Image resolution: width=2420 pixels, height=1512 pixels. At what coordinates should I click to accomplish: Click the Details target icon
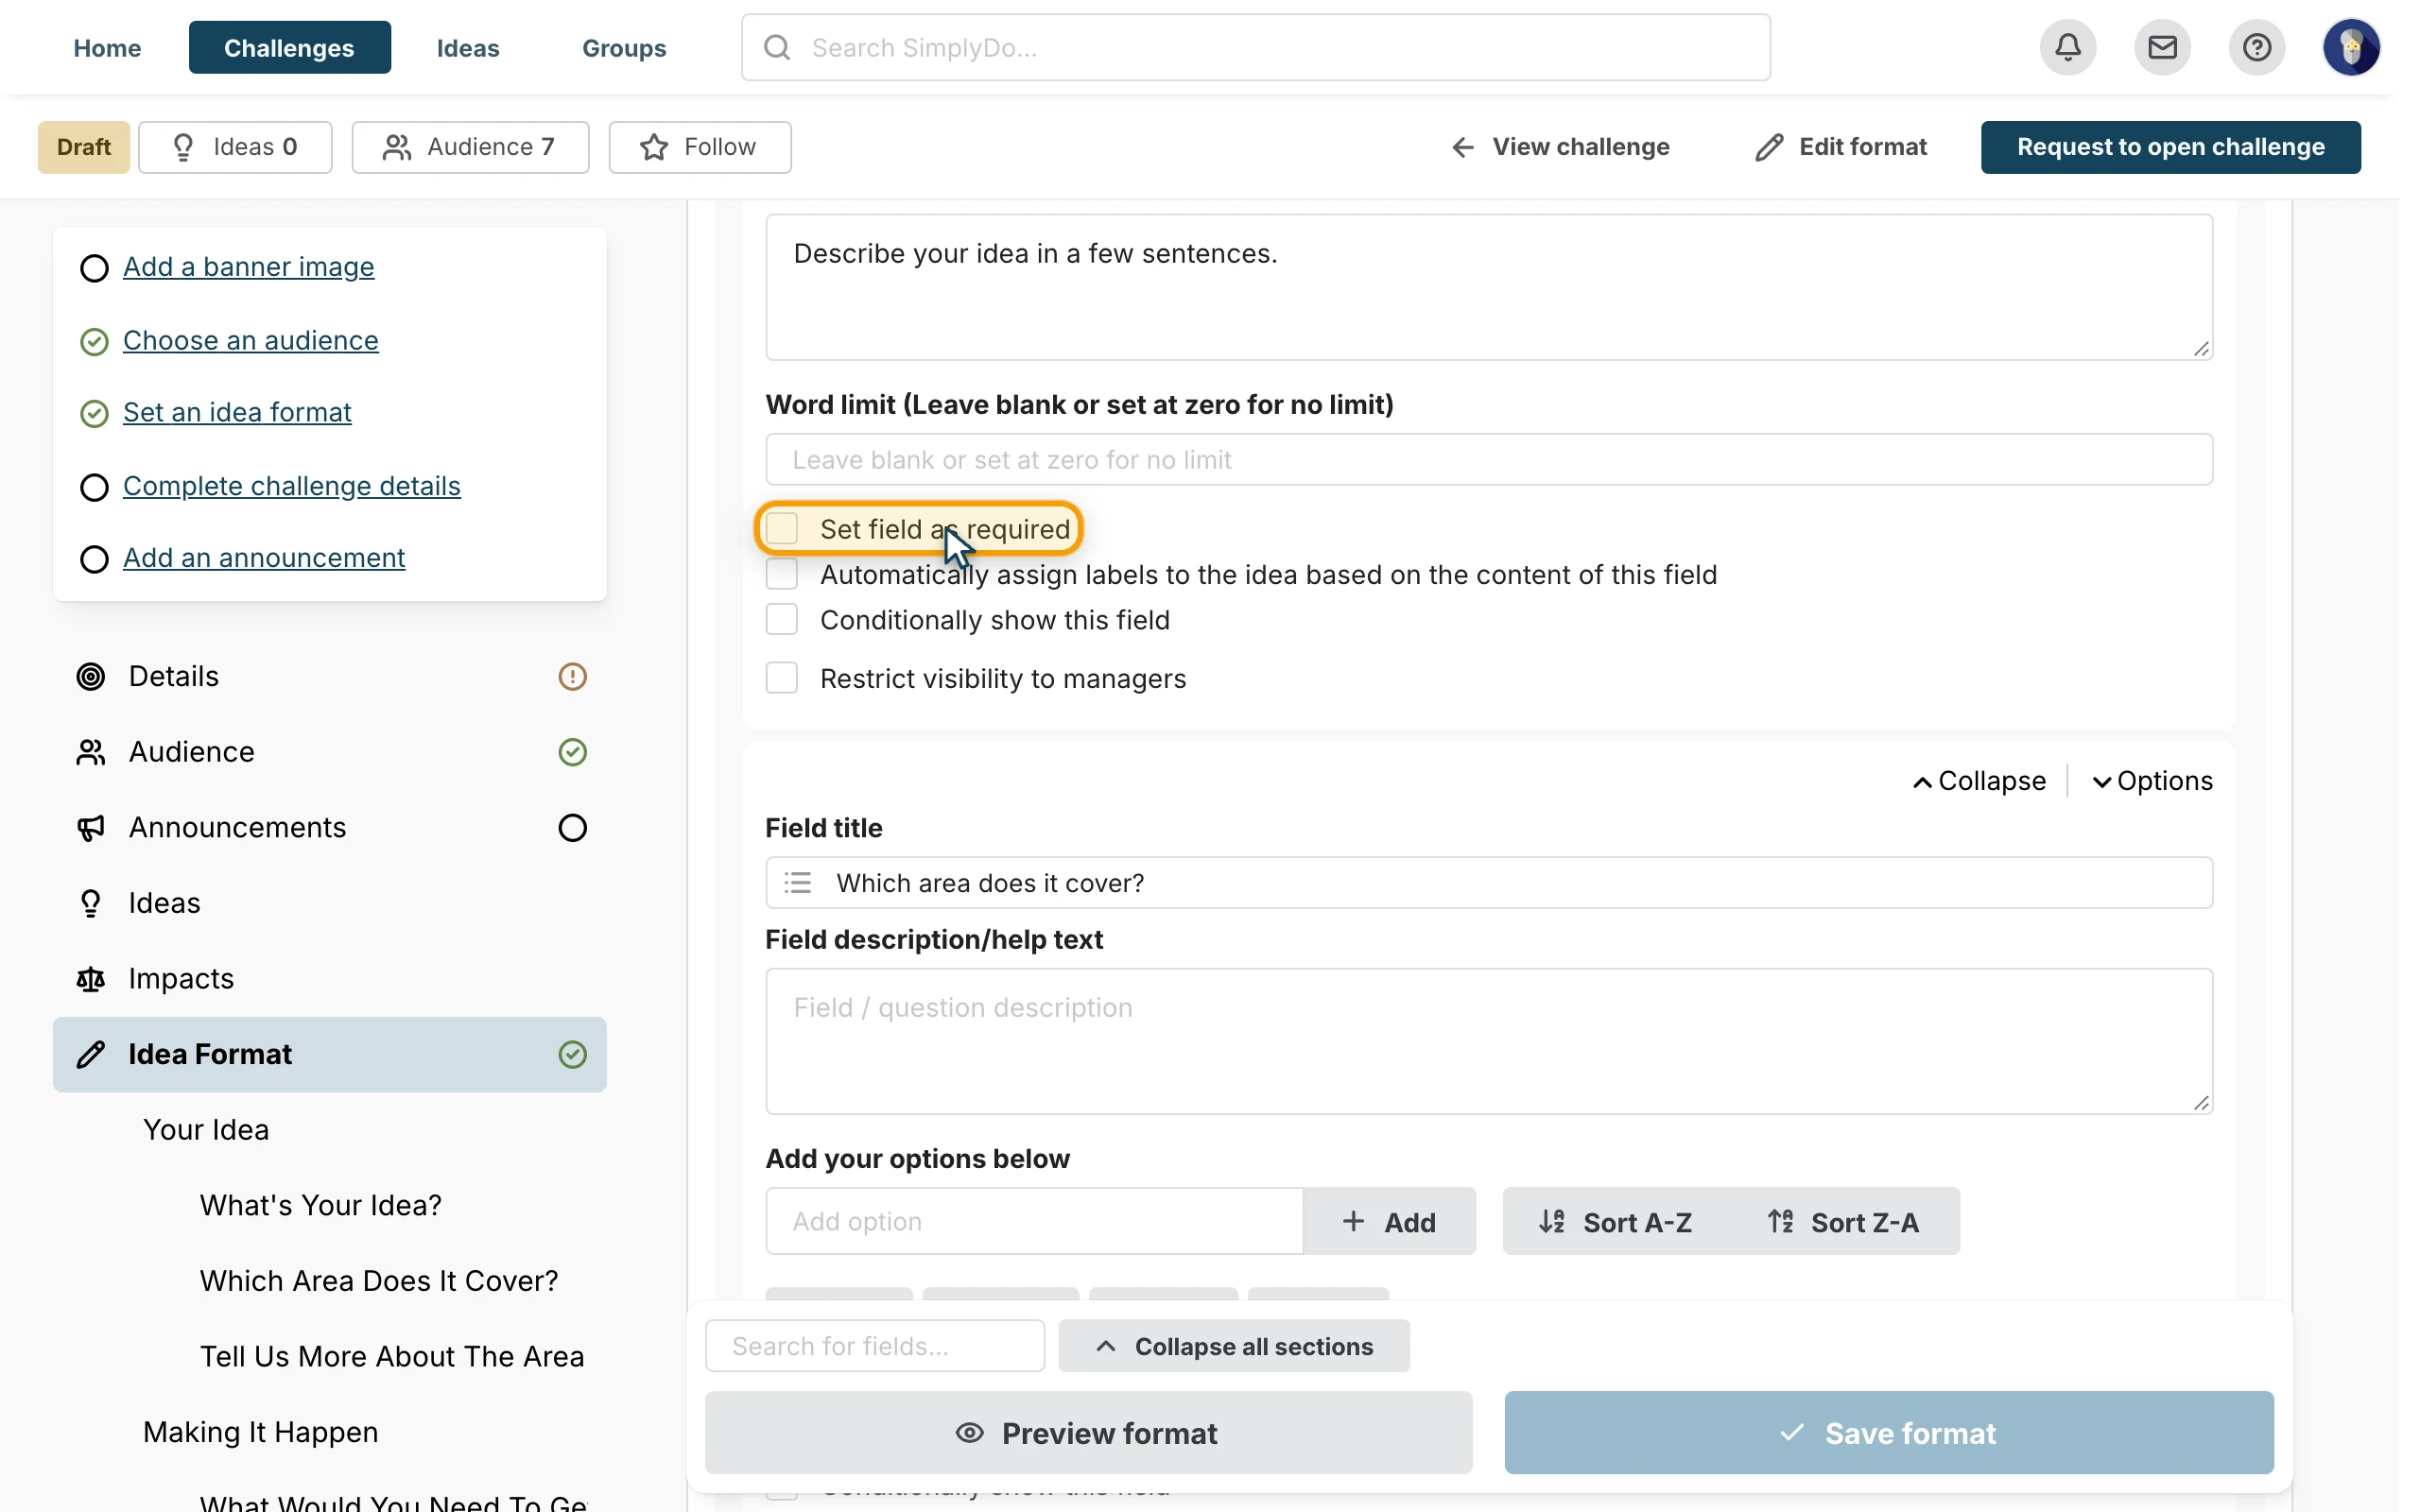pyautogui.click(x=91, y=677)
